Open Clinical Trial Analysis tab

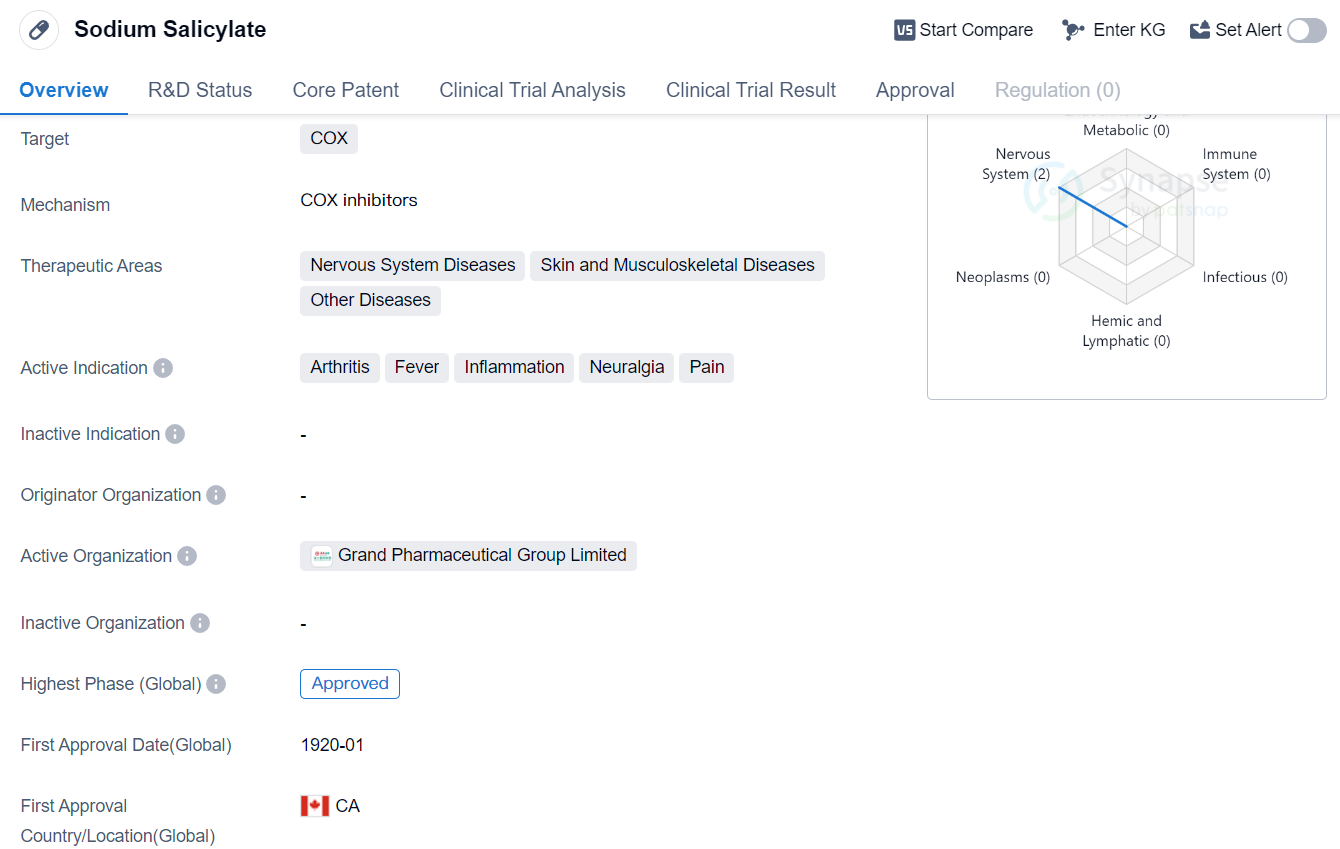(x=532, y=90)
